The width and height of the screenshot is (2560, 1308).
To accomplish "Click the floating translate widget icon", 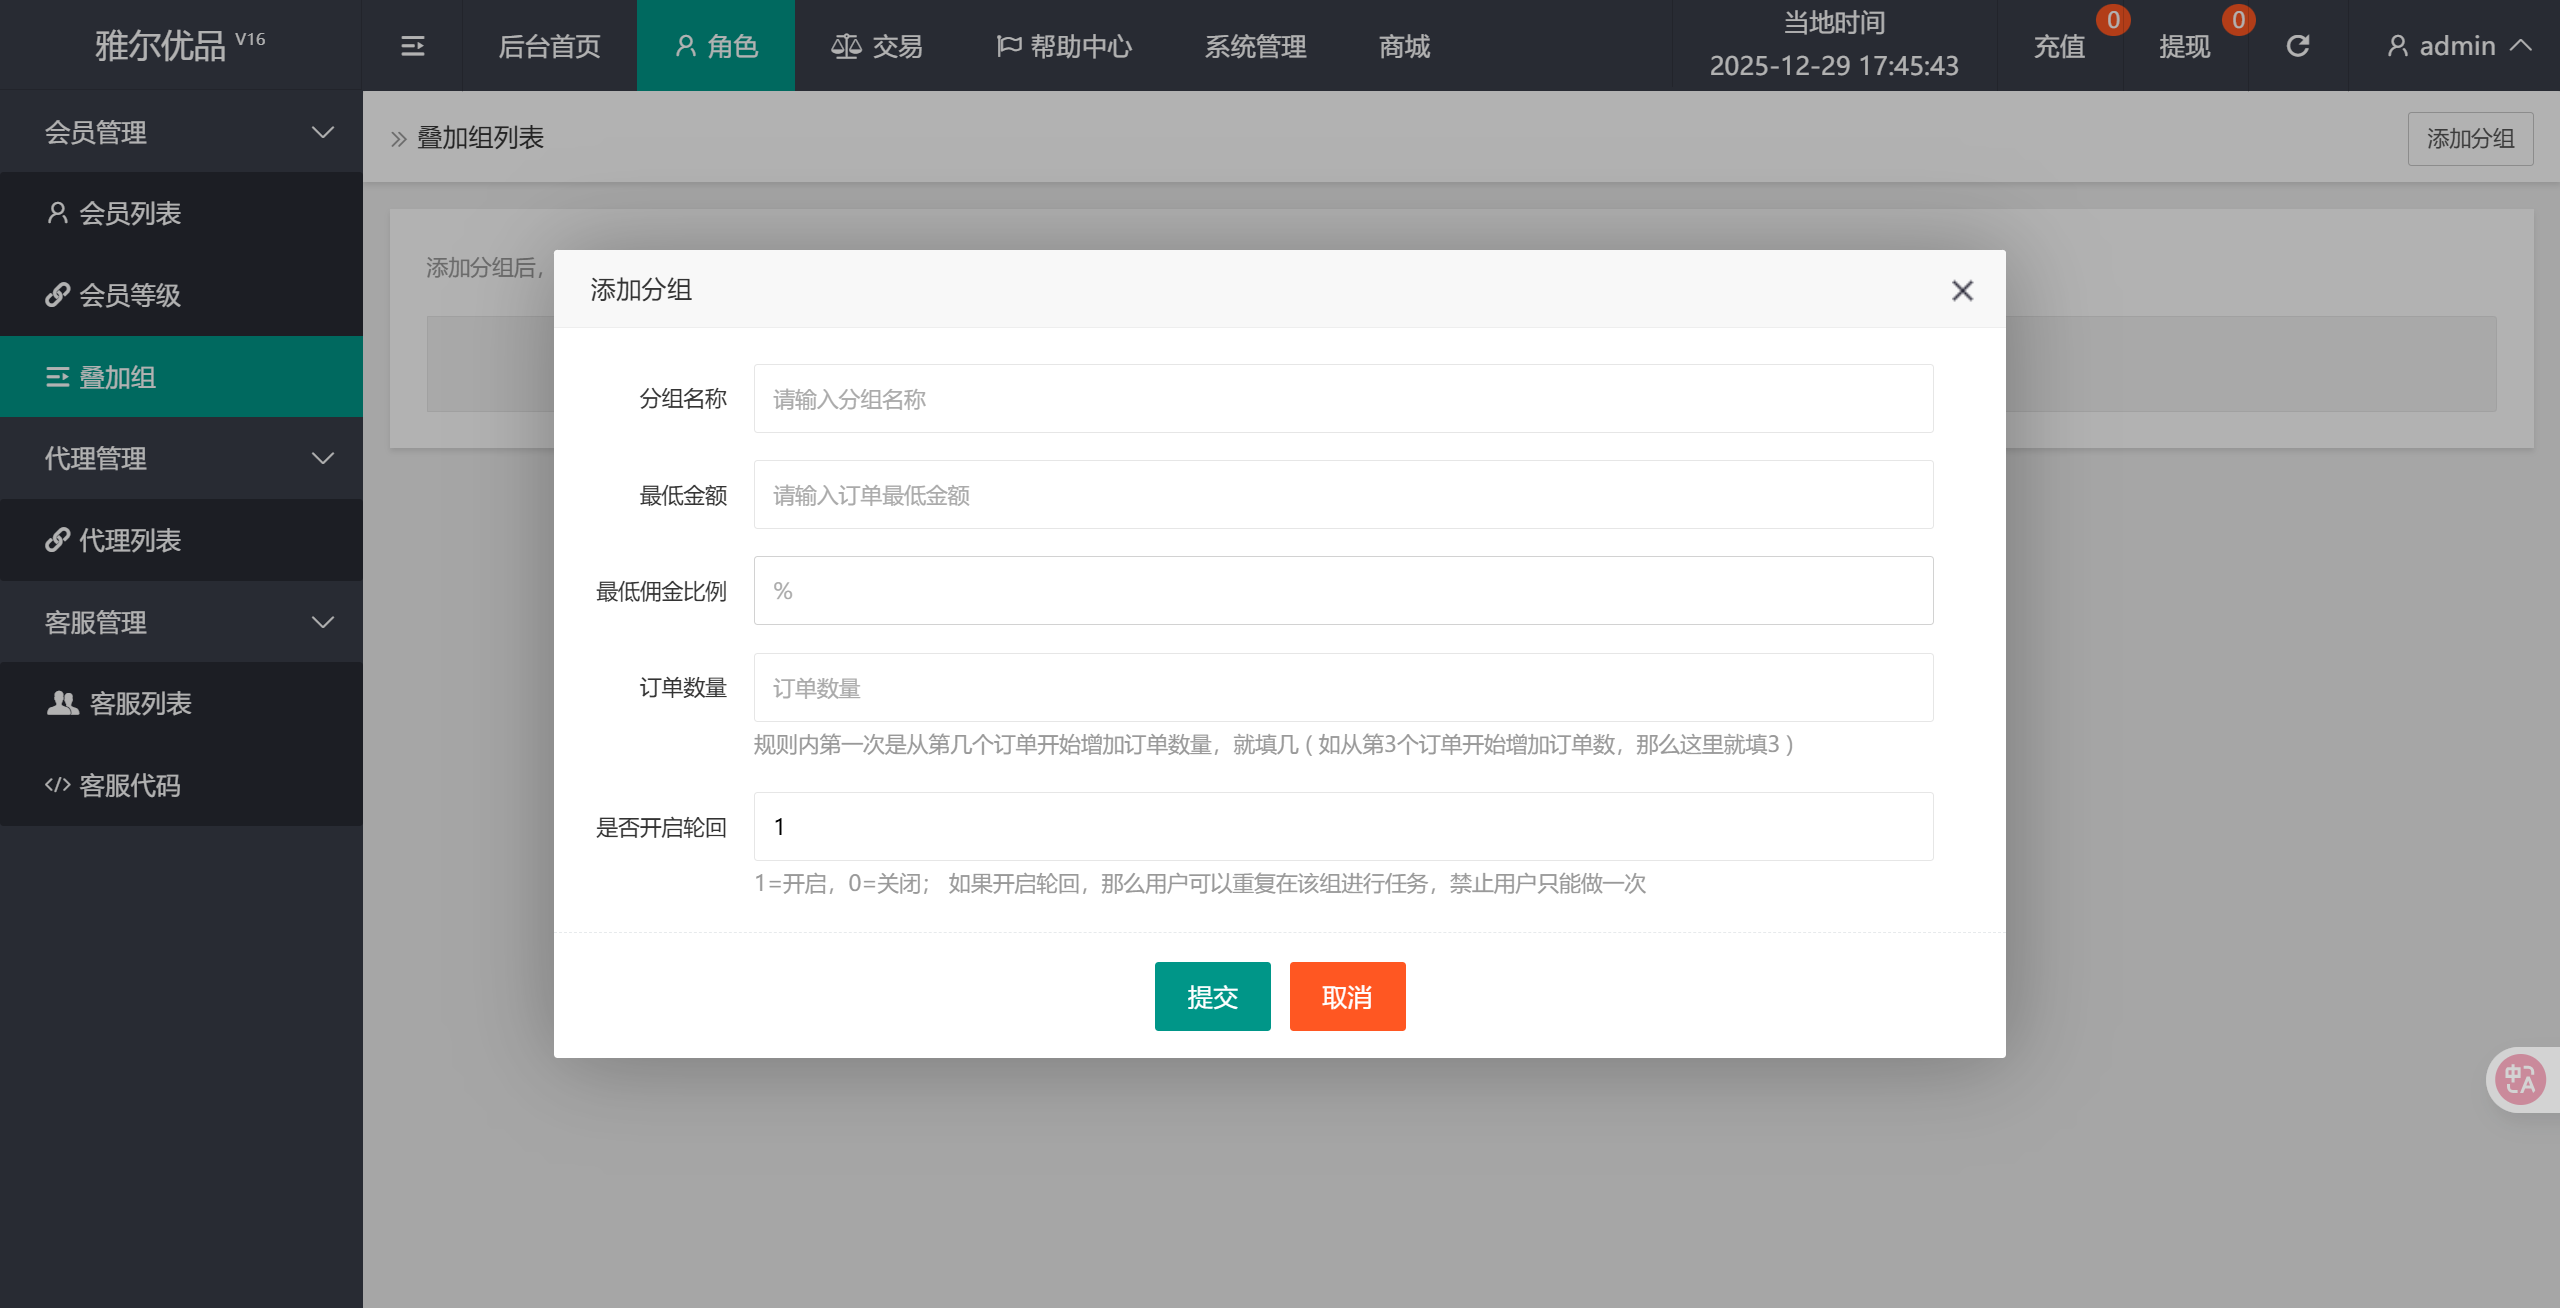I will click(2519, 1080).
